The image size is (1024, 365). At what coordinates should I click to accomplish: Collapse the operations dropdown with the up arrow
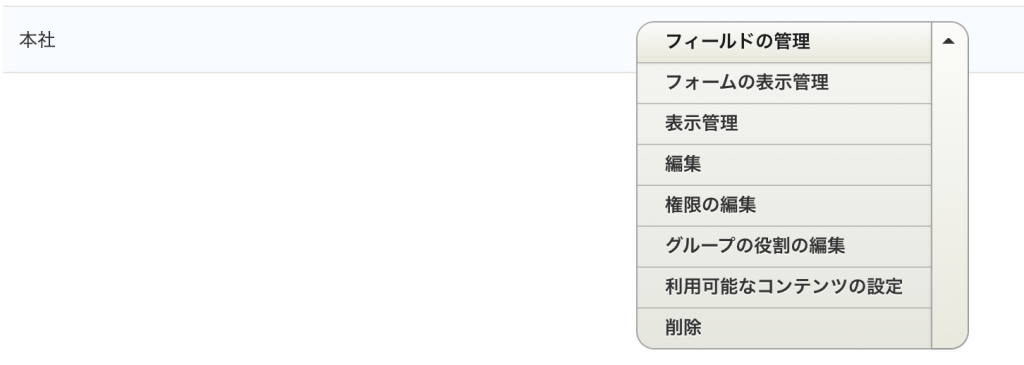(949, 41)
